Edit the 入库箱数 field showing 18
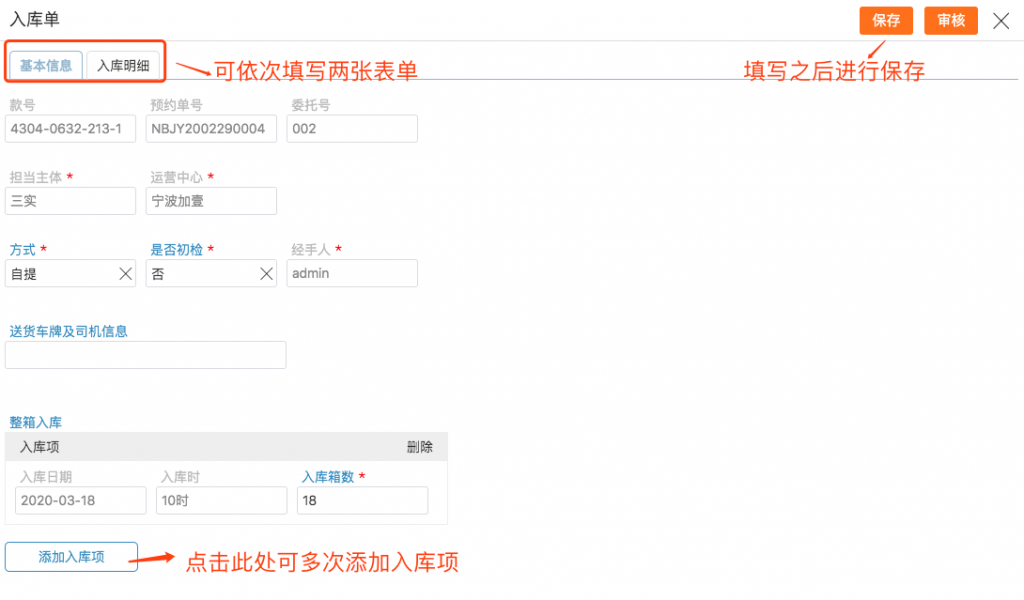 (x=362, y=501)
